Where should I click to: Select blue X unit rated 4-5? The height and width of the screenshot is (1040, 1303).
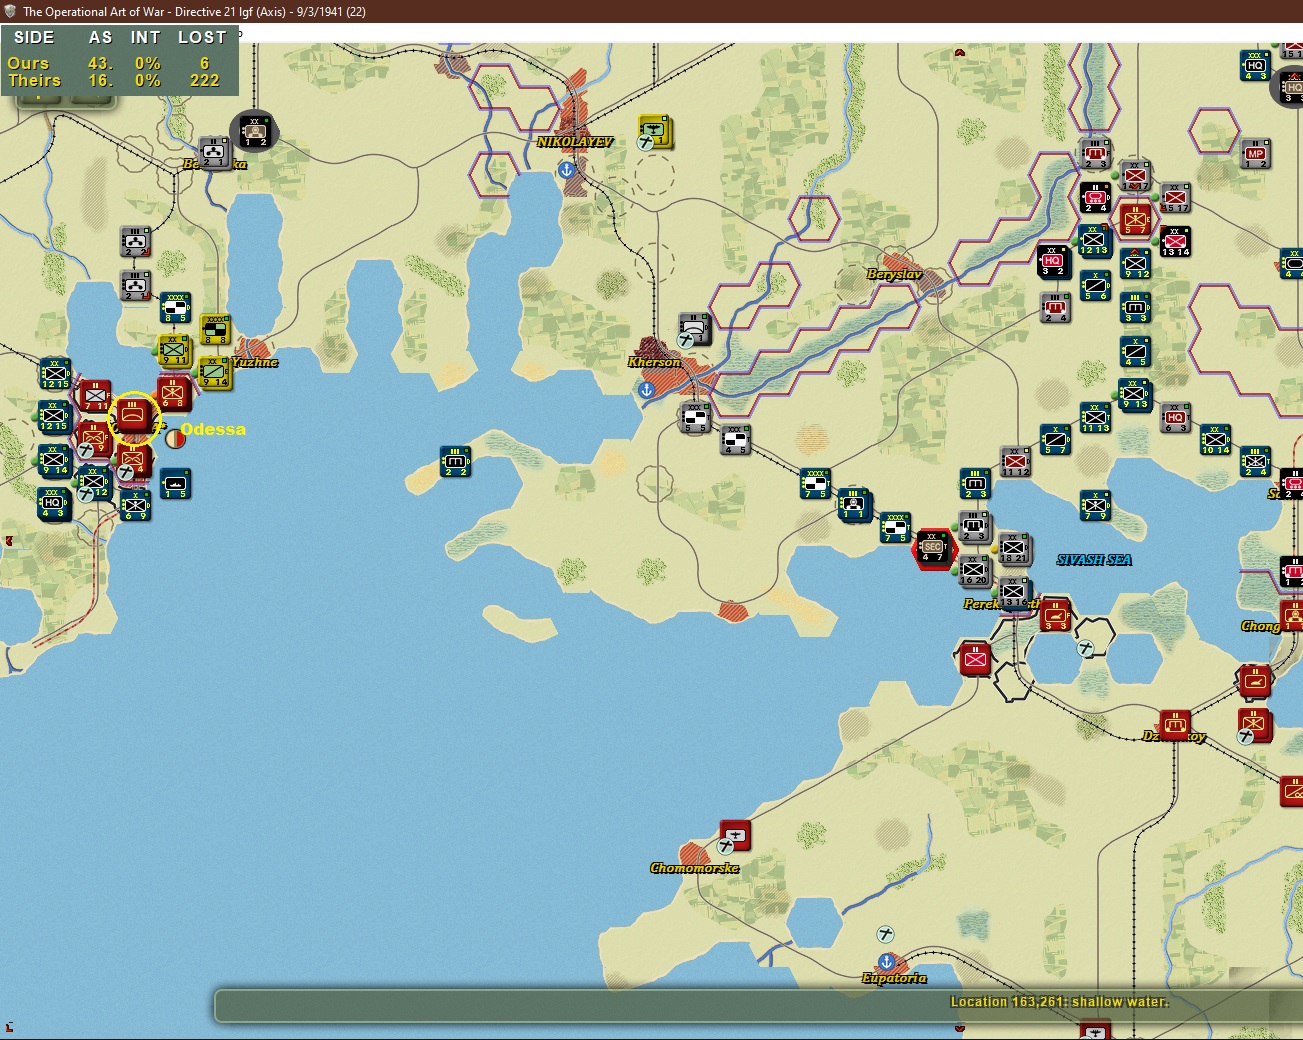pyautogui.click(x=1135, y=352)
